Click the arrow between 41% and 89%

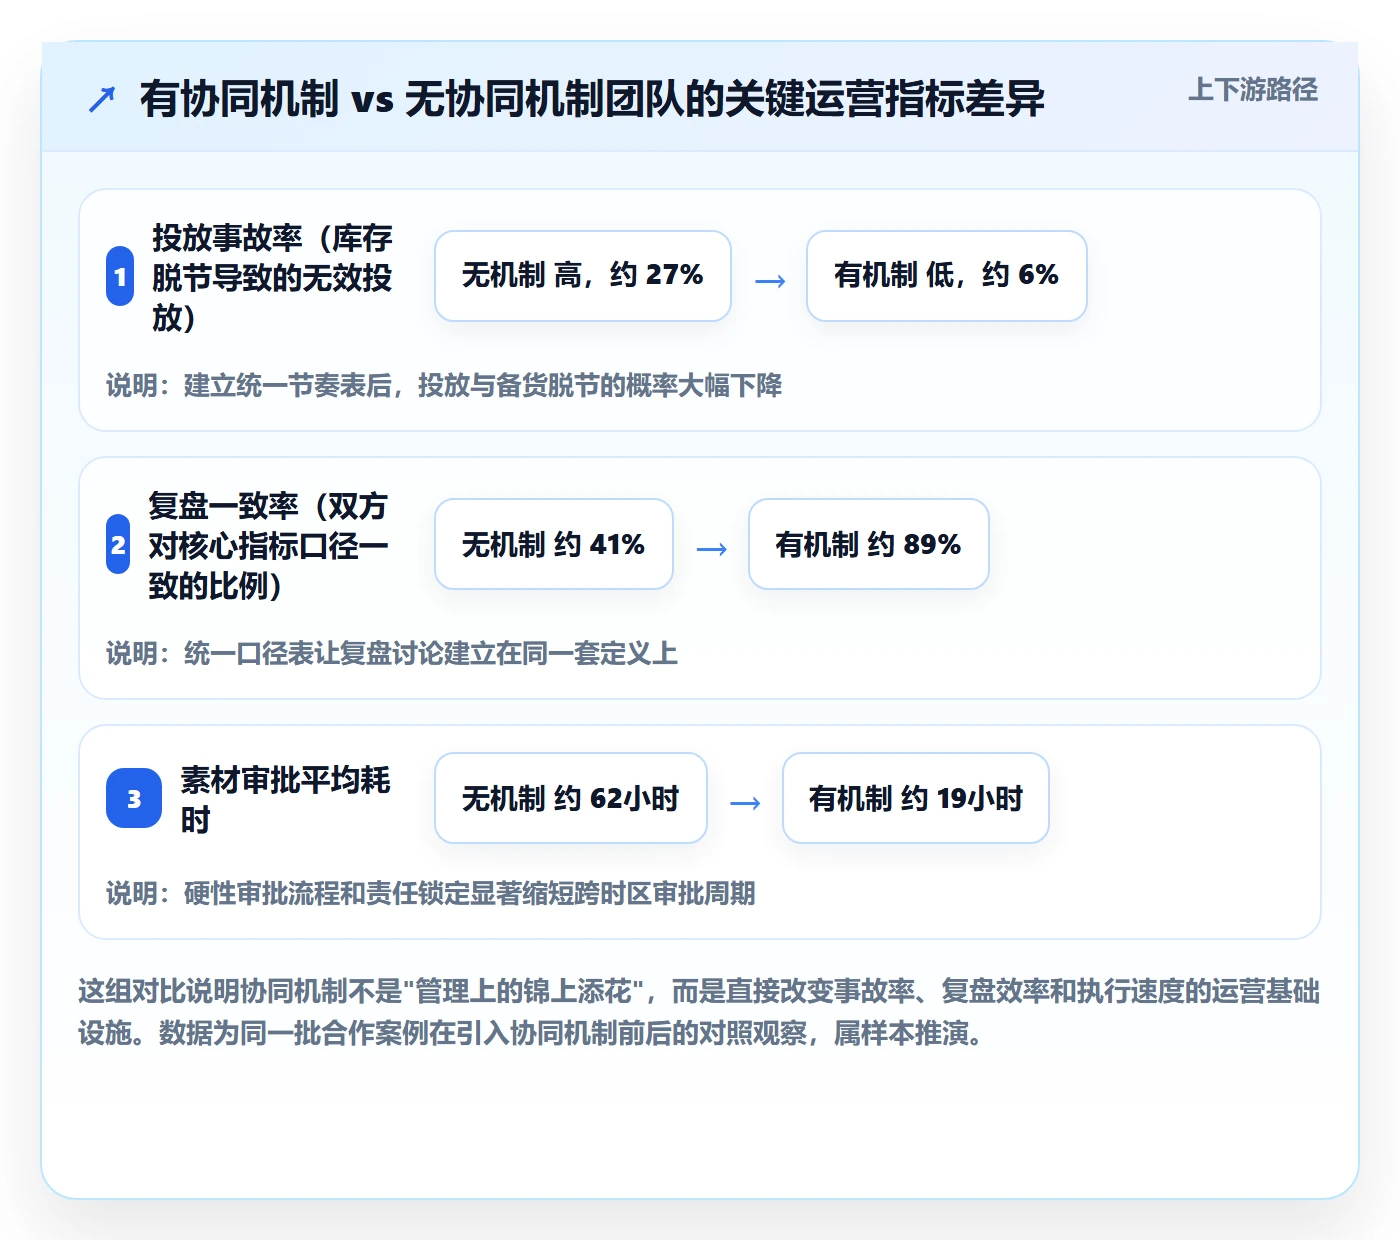711,549
